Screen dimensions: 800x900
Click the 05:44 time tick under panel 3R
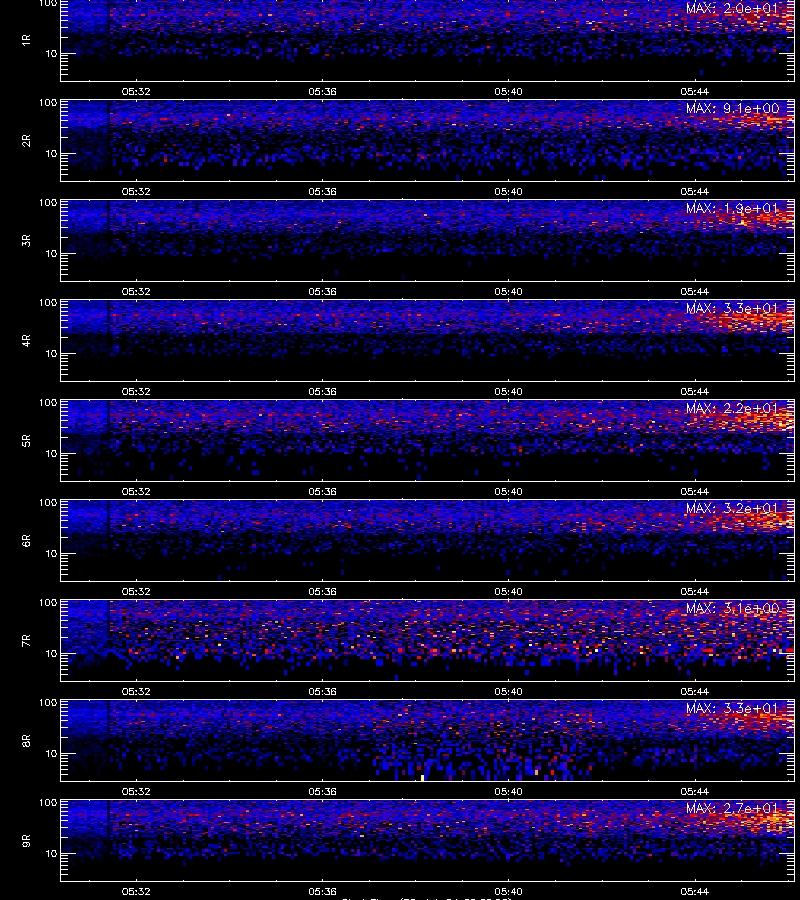694,291
